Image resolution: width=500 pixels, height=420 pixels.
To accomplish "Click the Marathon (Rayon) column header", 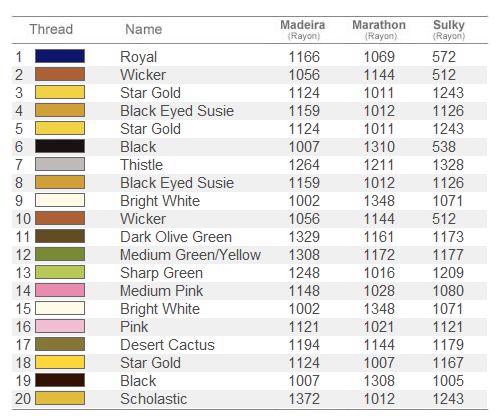I will click(x=379, y=30).
